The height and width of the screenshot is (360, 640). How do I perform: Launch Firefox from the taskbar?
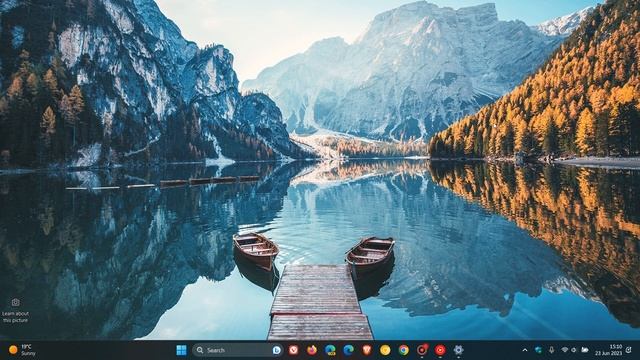coord(312,350)
